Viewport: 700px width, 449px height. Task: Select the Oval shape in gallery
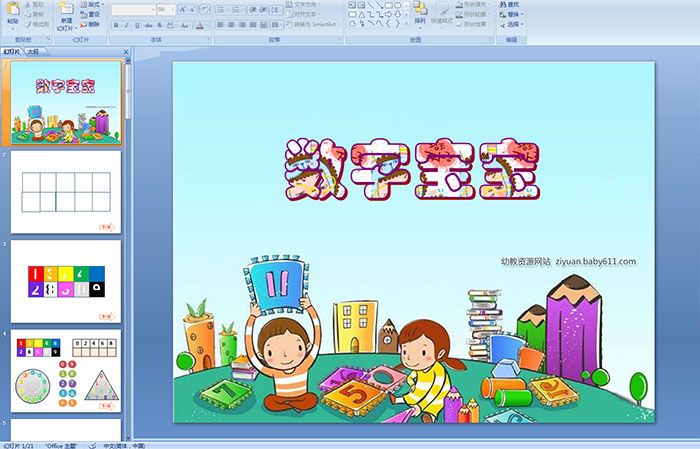click(397, 5)
